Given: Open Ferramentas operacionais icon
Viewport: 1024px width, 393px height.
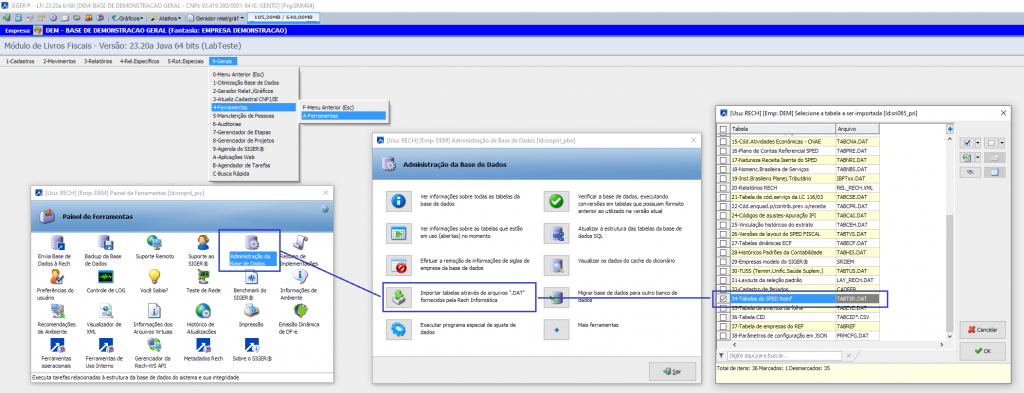Looking at the screenshot, I should point(57,345).
